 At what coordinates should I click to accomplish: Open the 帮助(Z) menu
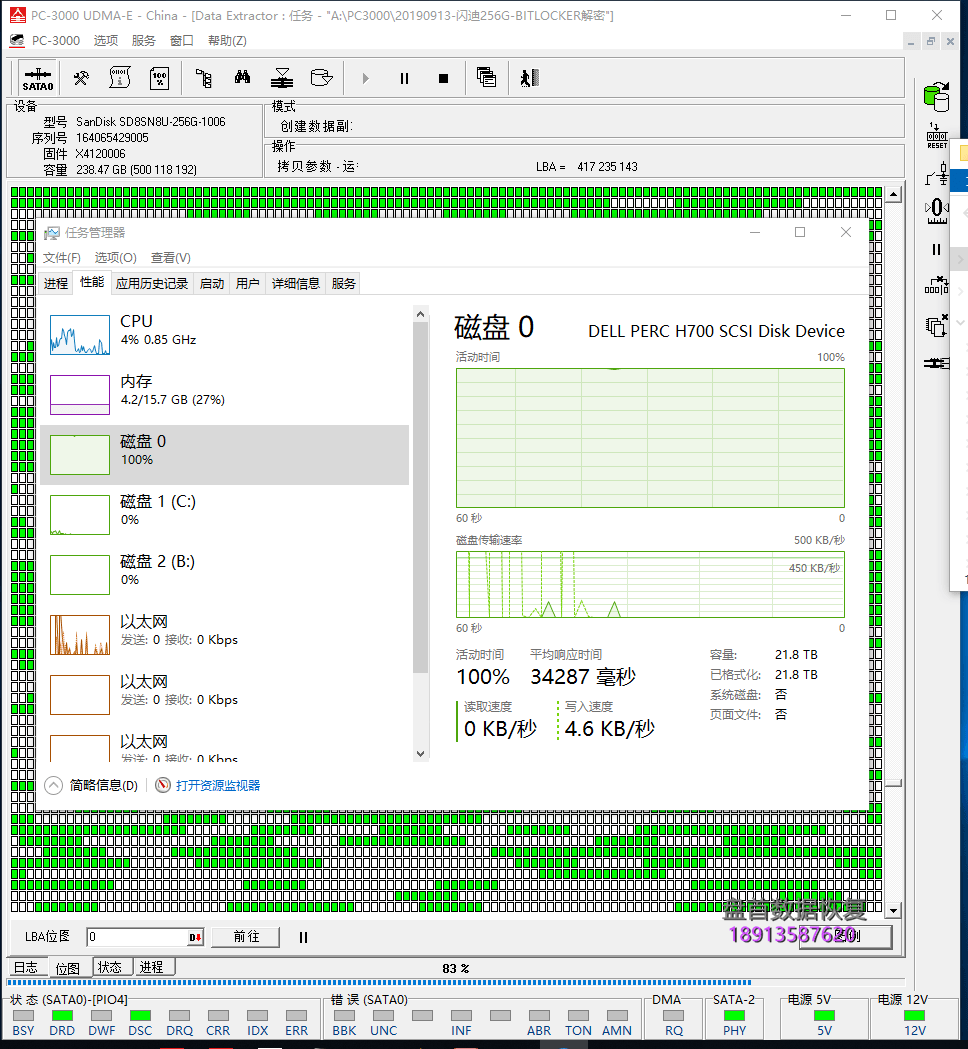click(x=227, y=41)
